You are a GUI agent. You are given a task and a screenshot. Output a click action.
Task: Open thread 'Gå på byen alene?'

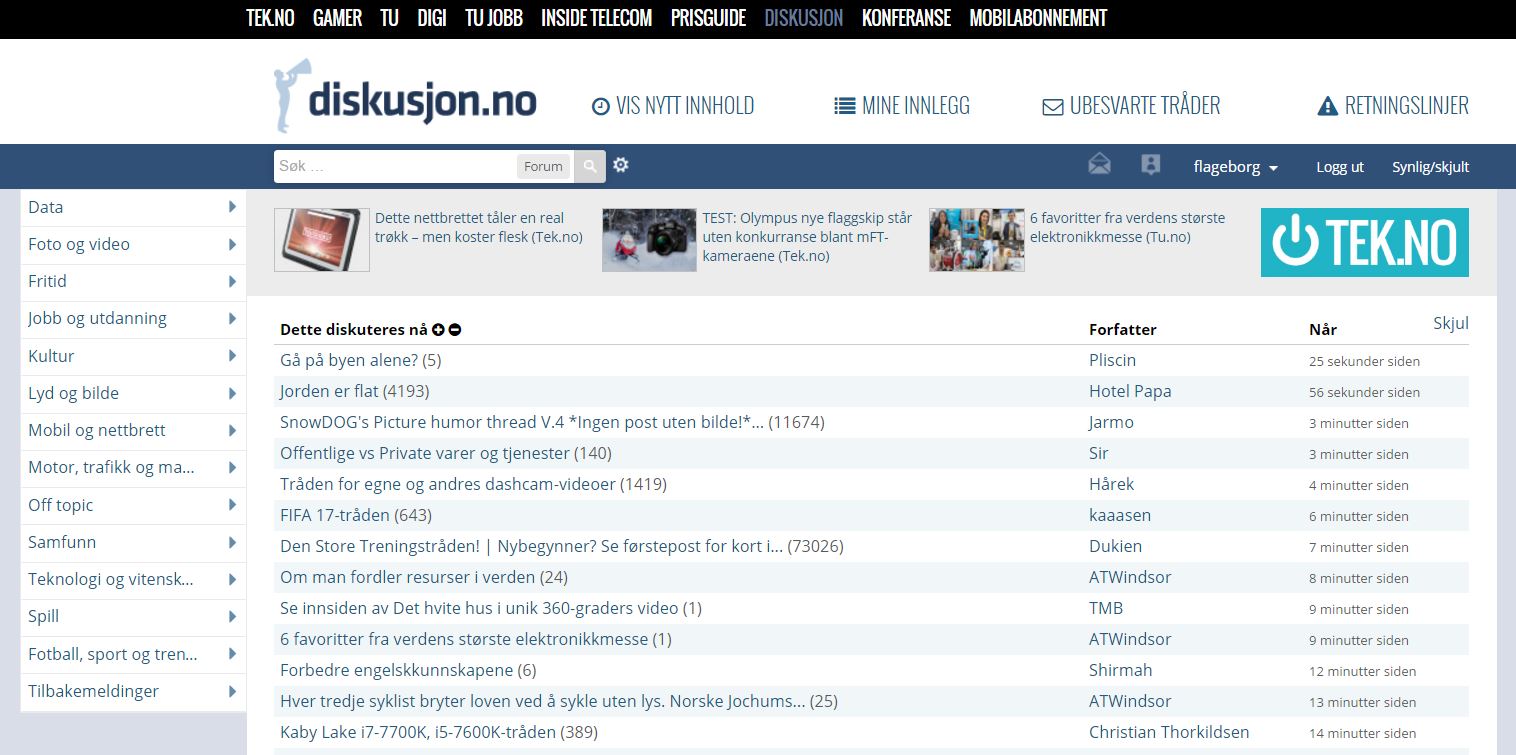coord(349,360)
